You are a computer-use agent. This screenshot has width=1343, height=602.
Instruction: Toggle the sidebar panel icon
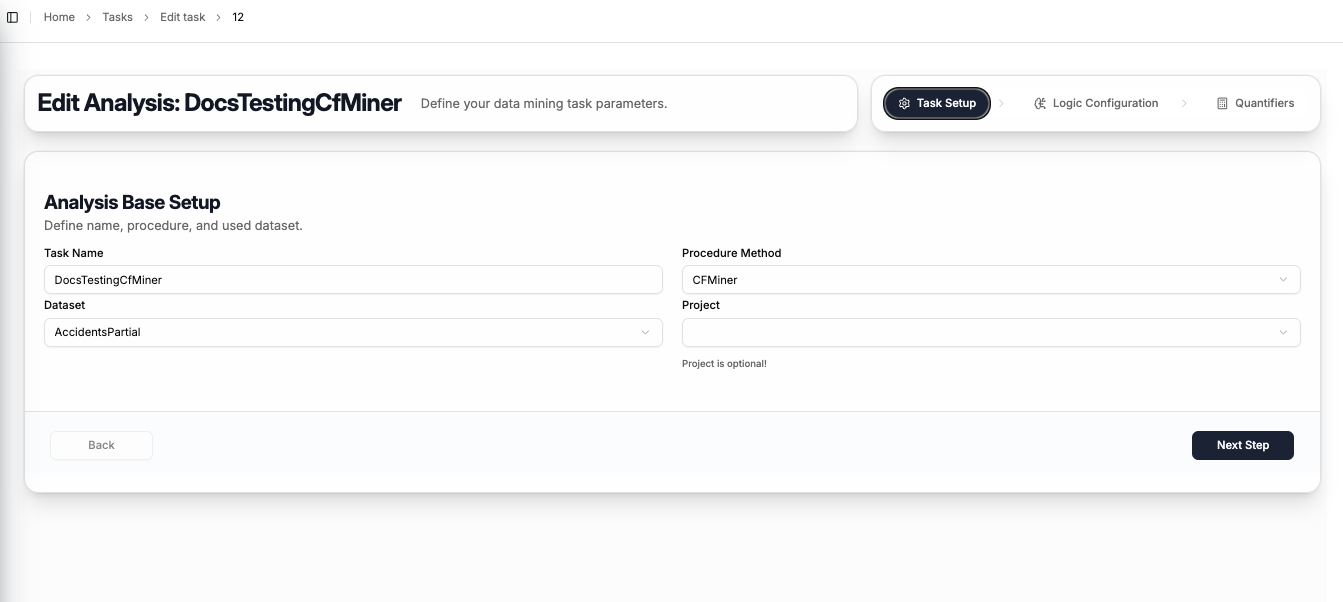[12, 16]
